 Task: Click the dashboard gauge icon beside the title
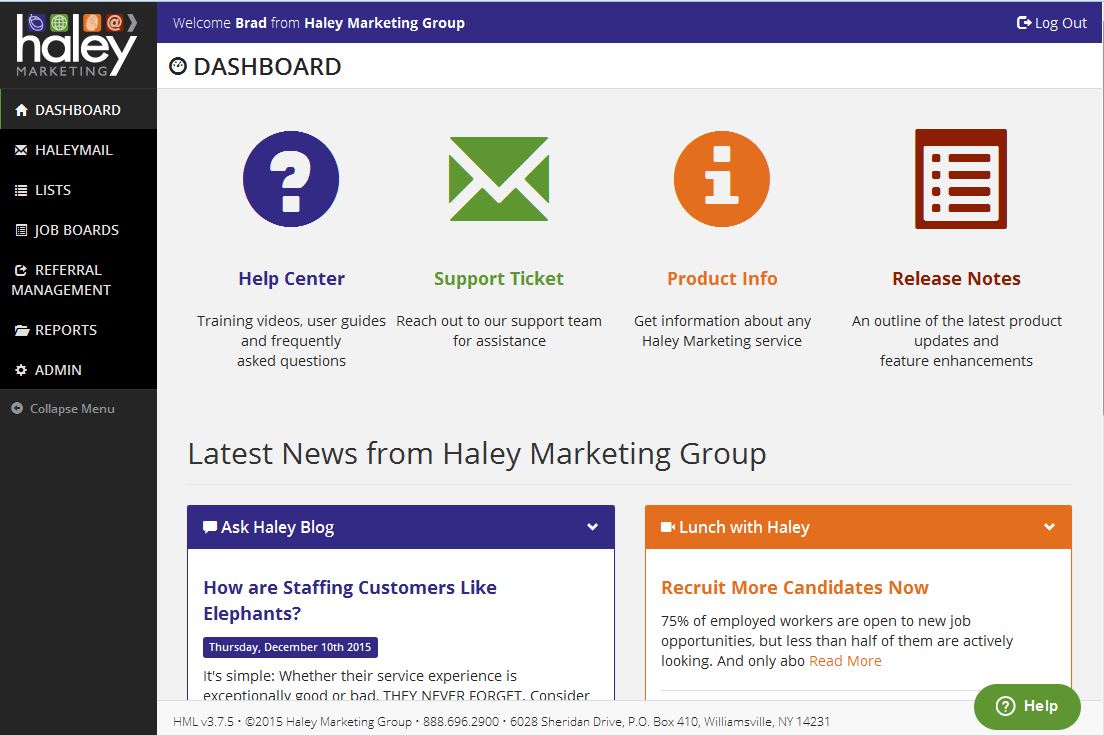178,66
